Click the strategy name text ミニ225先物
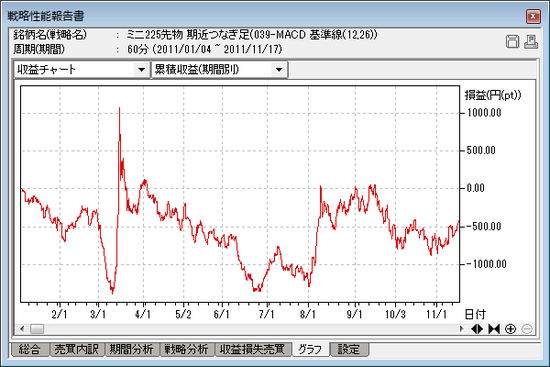Screen dimensions: 550x367 click(x=155, y=34)
